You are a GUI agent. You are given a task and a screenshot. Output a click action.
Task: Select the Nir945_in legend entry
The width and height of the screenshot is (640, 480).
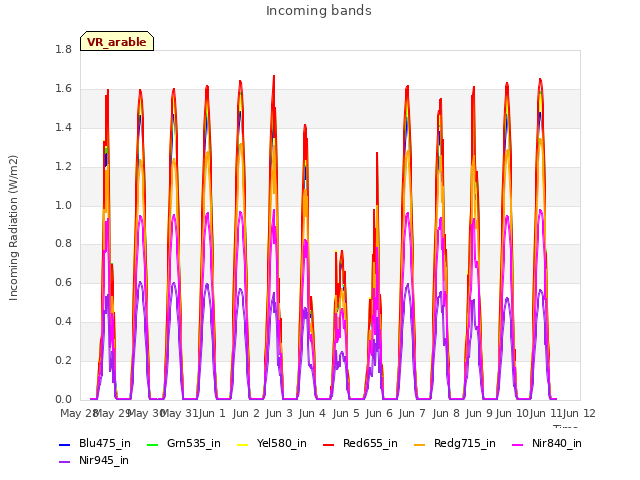[94, 461]
